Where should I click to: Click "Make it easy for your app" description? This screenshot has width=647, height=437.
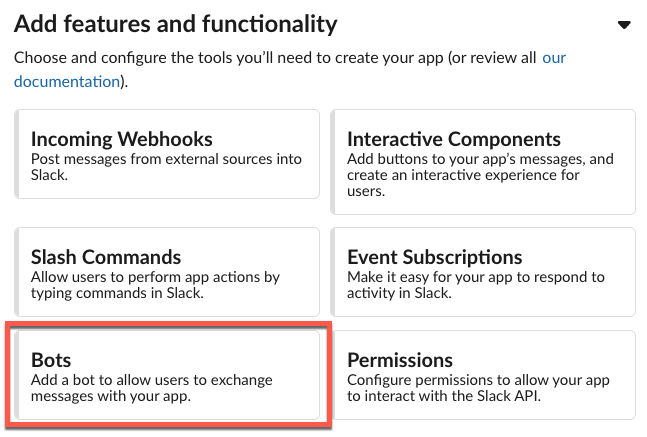pos(476,277)
